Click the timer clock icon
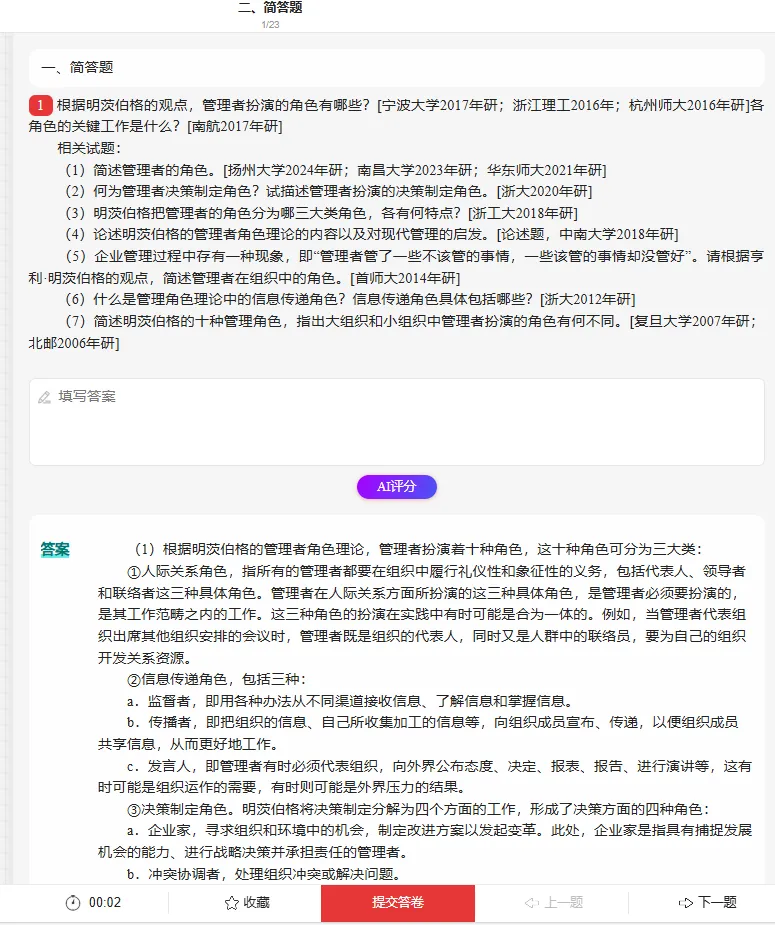Screen dimensions: 775x925 [x=73, y=903]
